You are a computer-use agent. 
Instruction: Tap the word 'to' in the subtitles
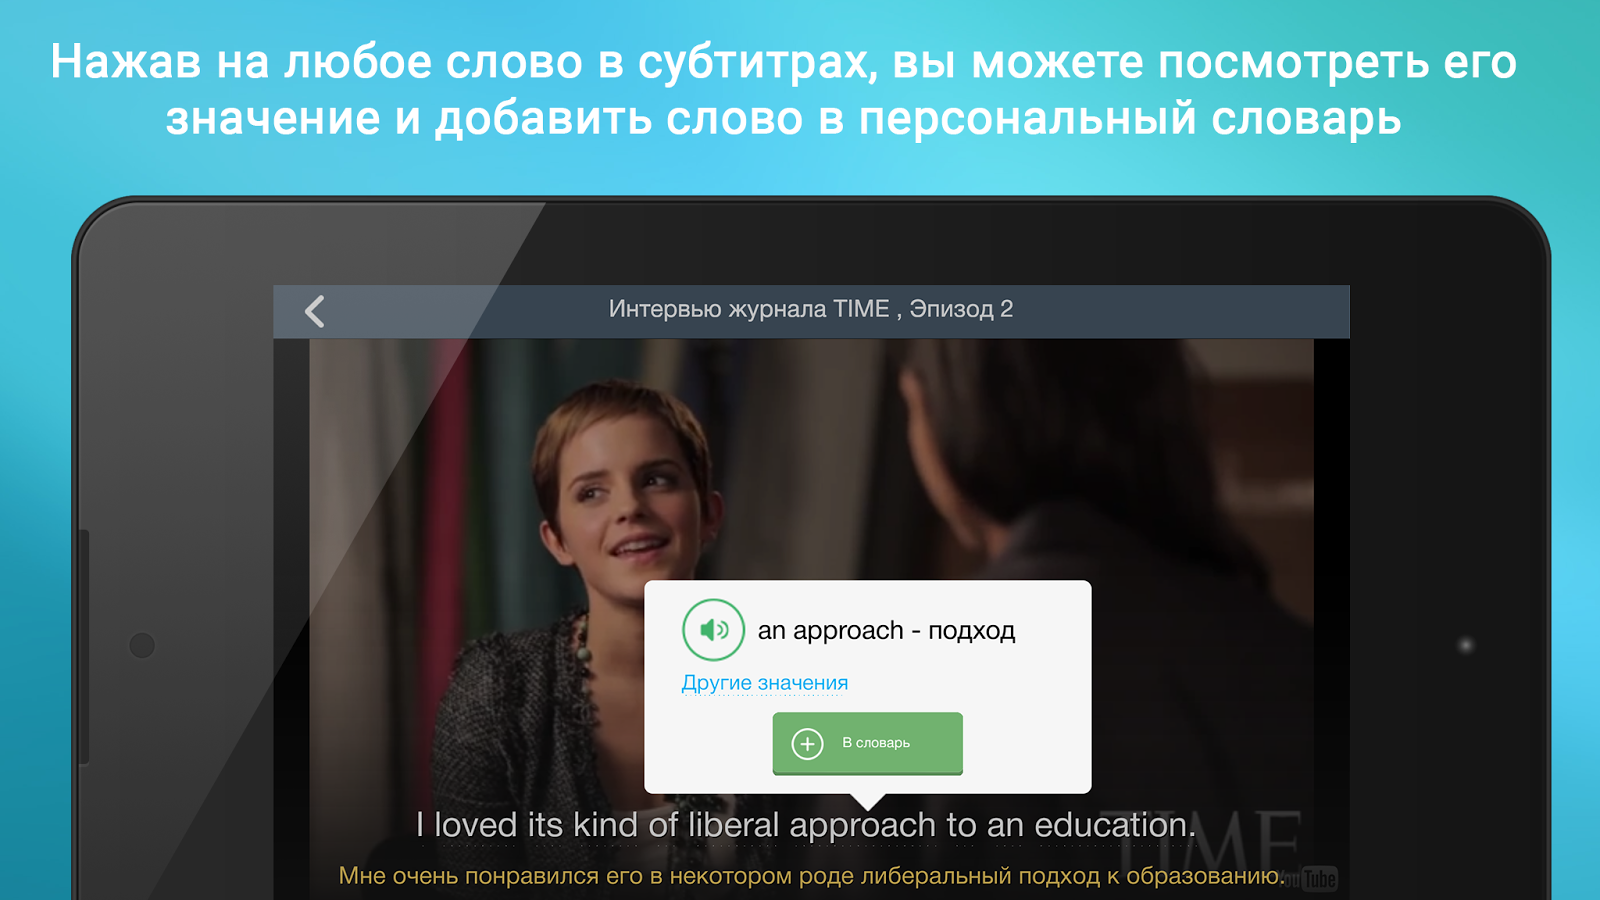(x=962, y=825)
